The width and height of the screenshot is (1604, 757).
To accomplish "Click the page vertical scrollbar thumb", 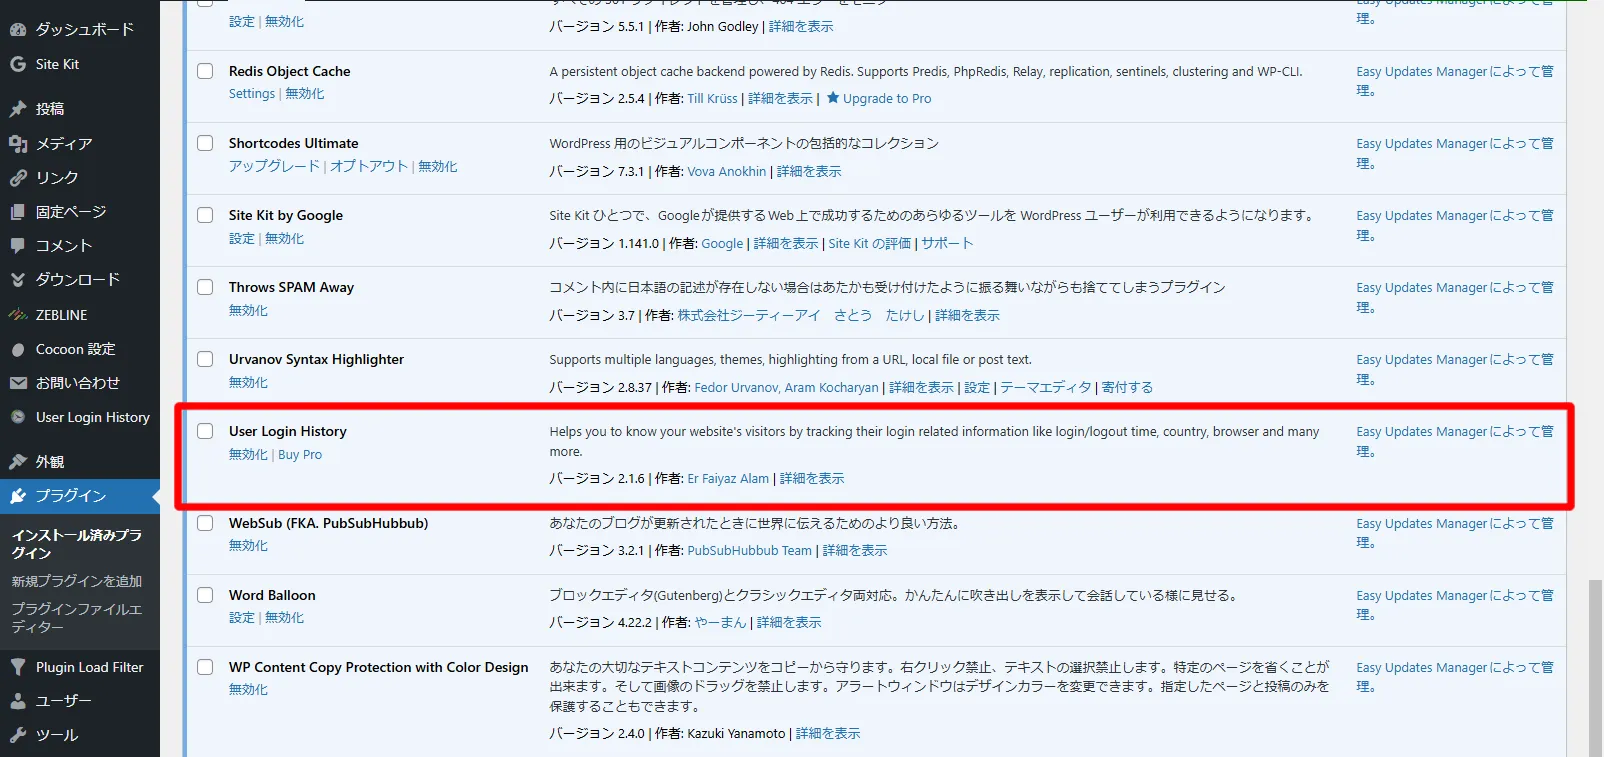I will click(x=1596, y=668).
